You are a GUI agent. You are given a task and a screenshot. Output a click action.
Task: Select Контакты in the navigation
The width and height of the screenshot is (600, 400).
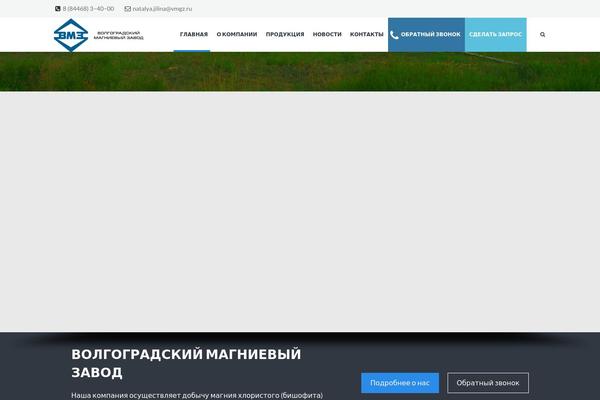click(x=367, y=34)
